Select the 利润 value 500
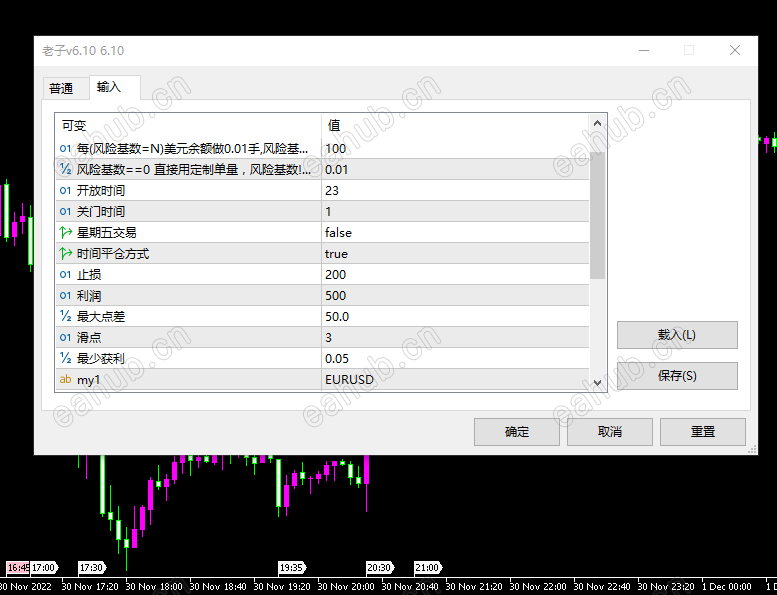The width and height of the screenshot is (777, 595). coord(335,296)
